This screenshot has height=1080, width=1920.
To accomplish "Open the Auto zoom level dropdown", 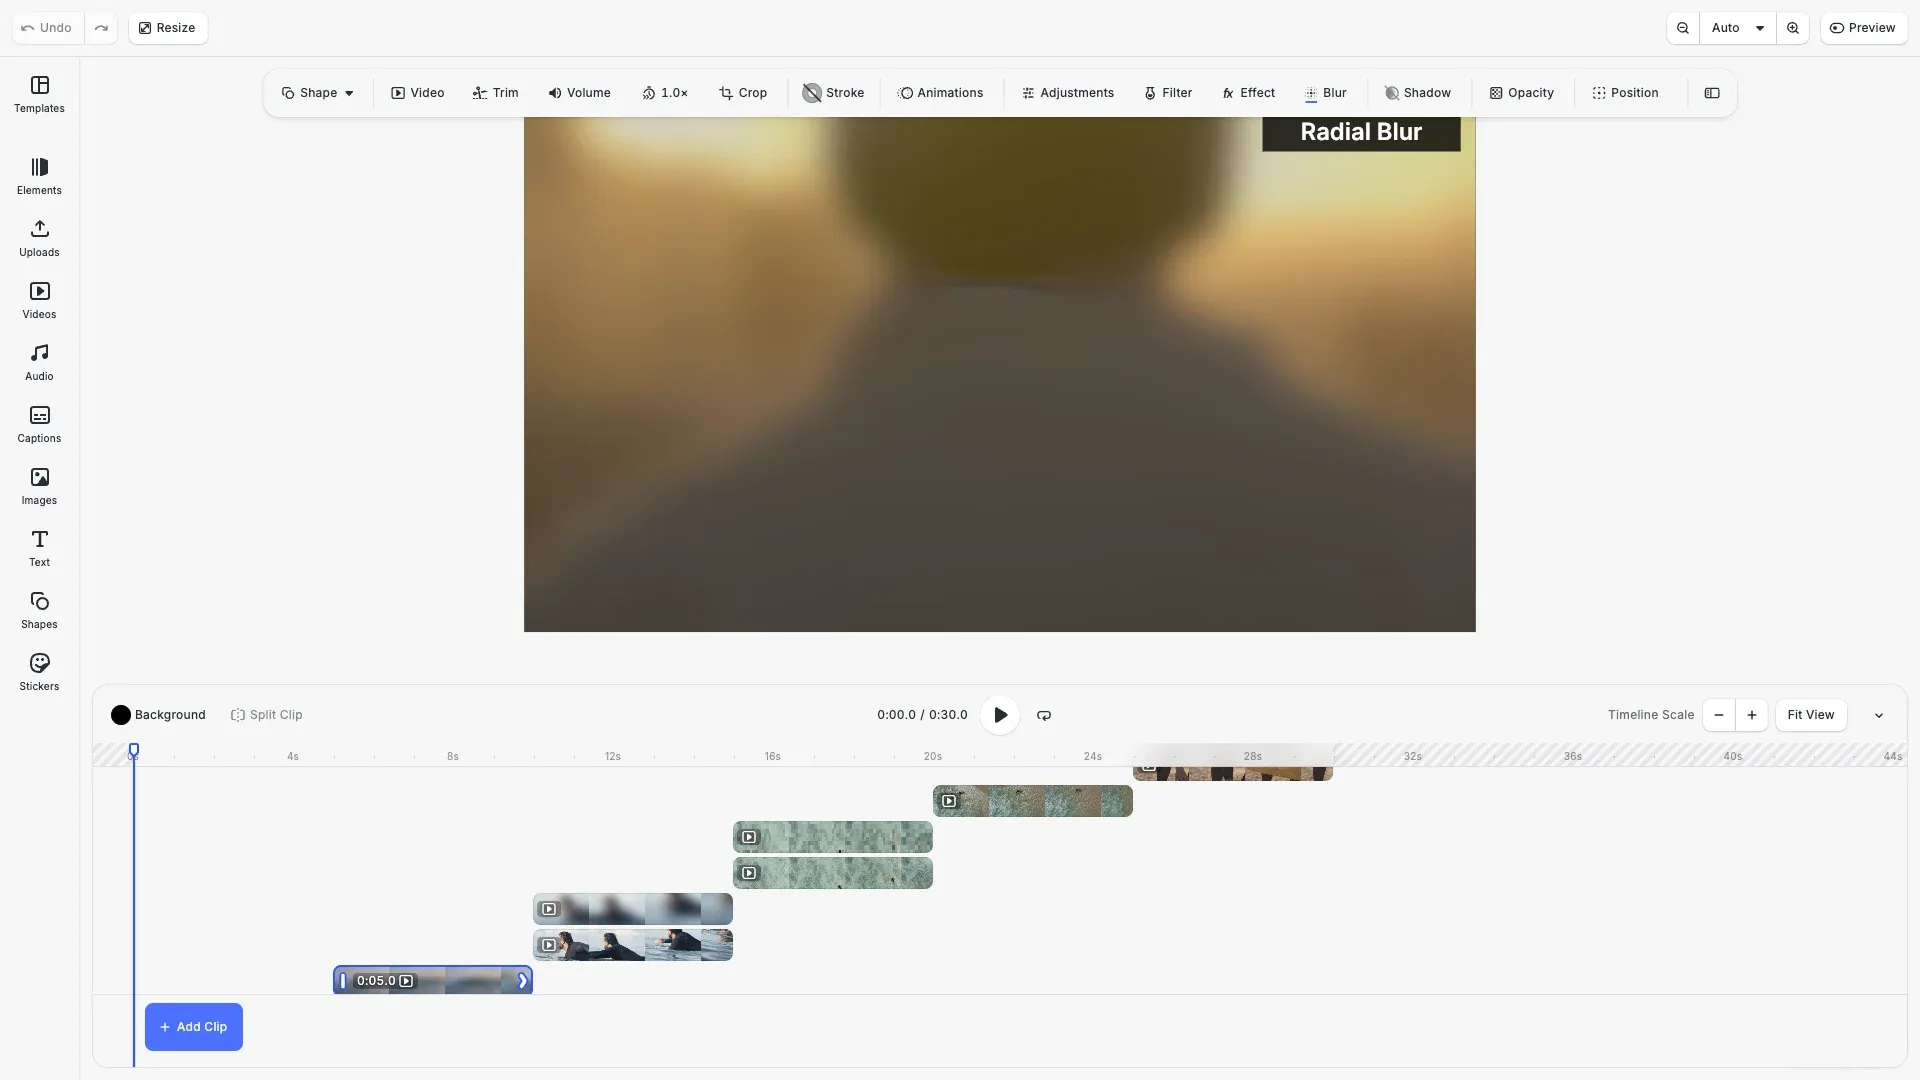I will click(1737, 27).
